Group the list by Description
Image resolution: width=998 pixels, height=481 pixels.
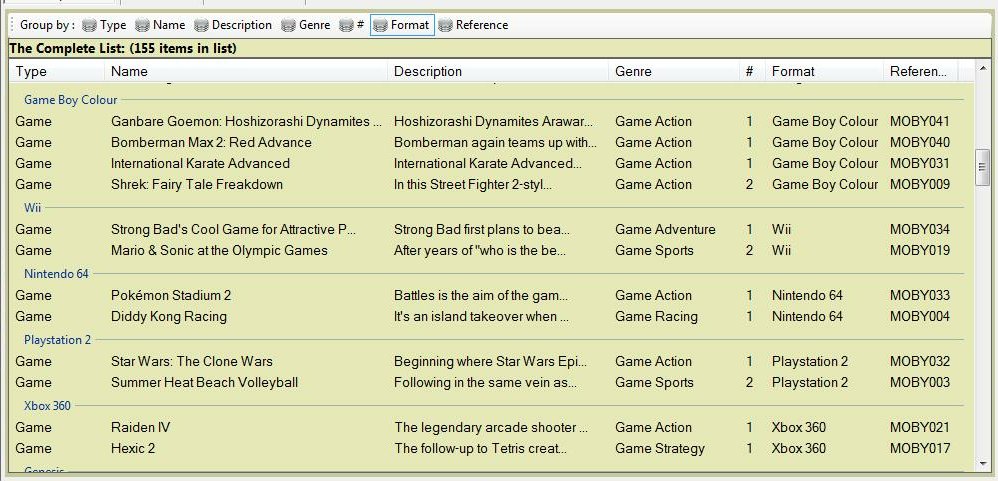pyautogui.click(x=232, y=25)
